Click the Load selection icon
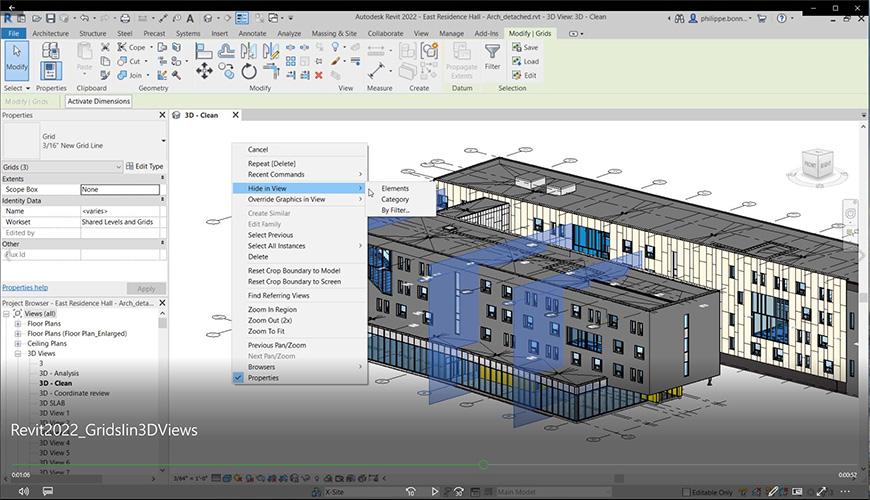 pos(517,62)
